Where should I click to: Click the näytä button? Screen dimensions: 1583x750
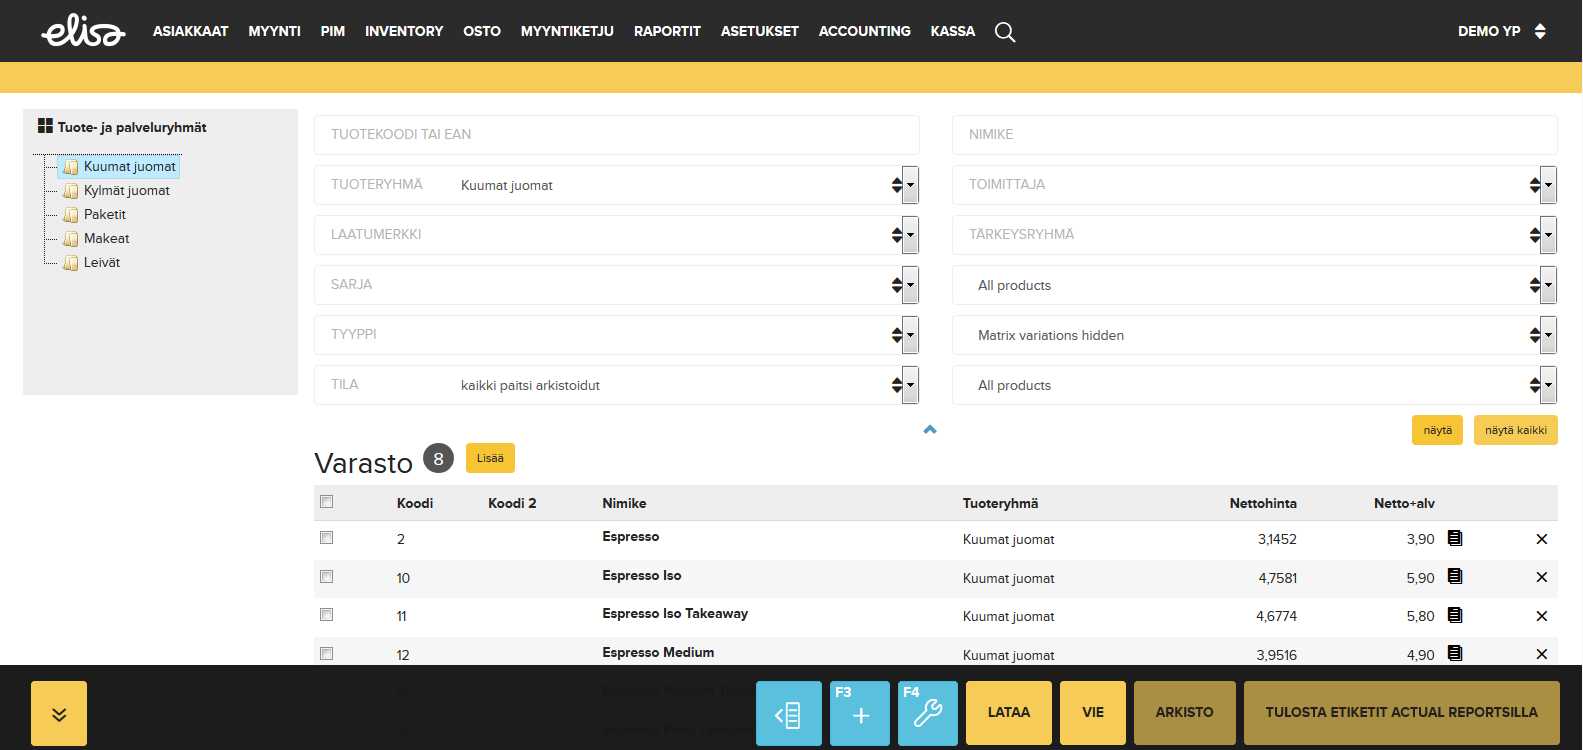click(x=1438, y=430)
